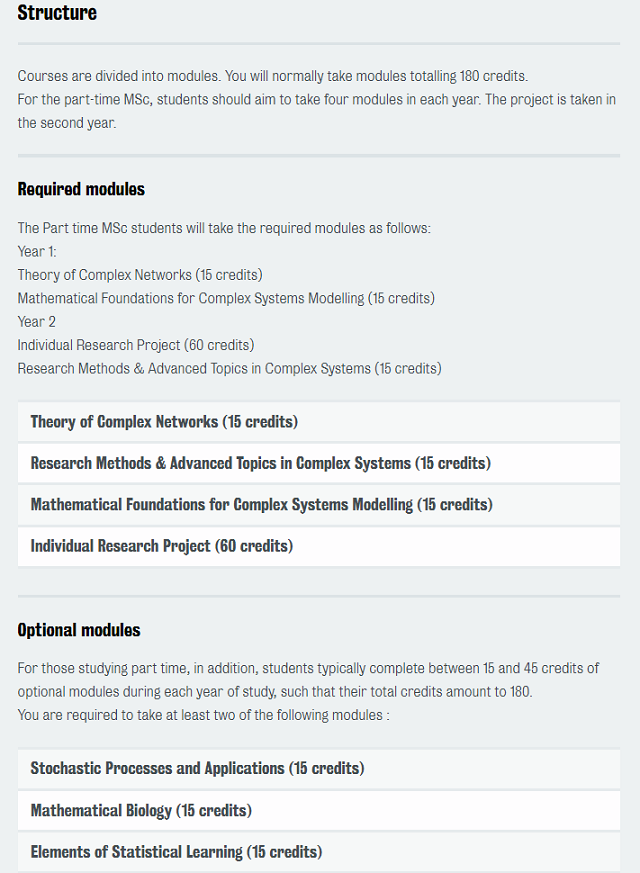Expand Stochastic Processes and Applications module

[x=318, y=768]
